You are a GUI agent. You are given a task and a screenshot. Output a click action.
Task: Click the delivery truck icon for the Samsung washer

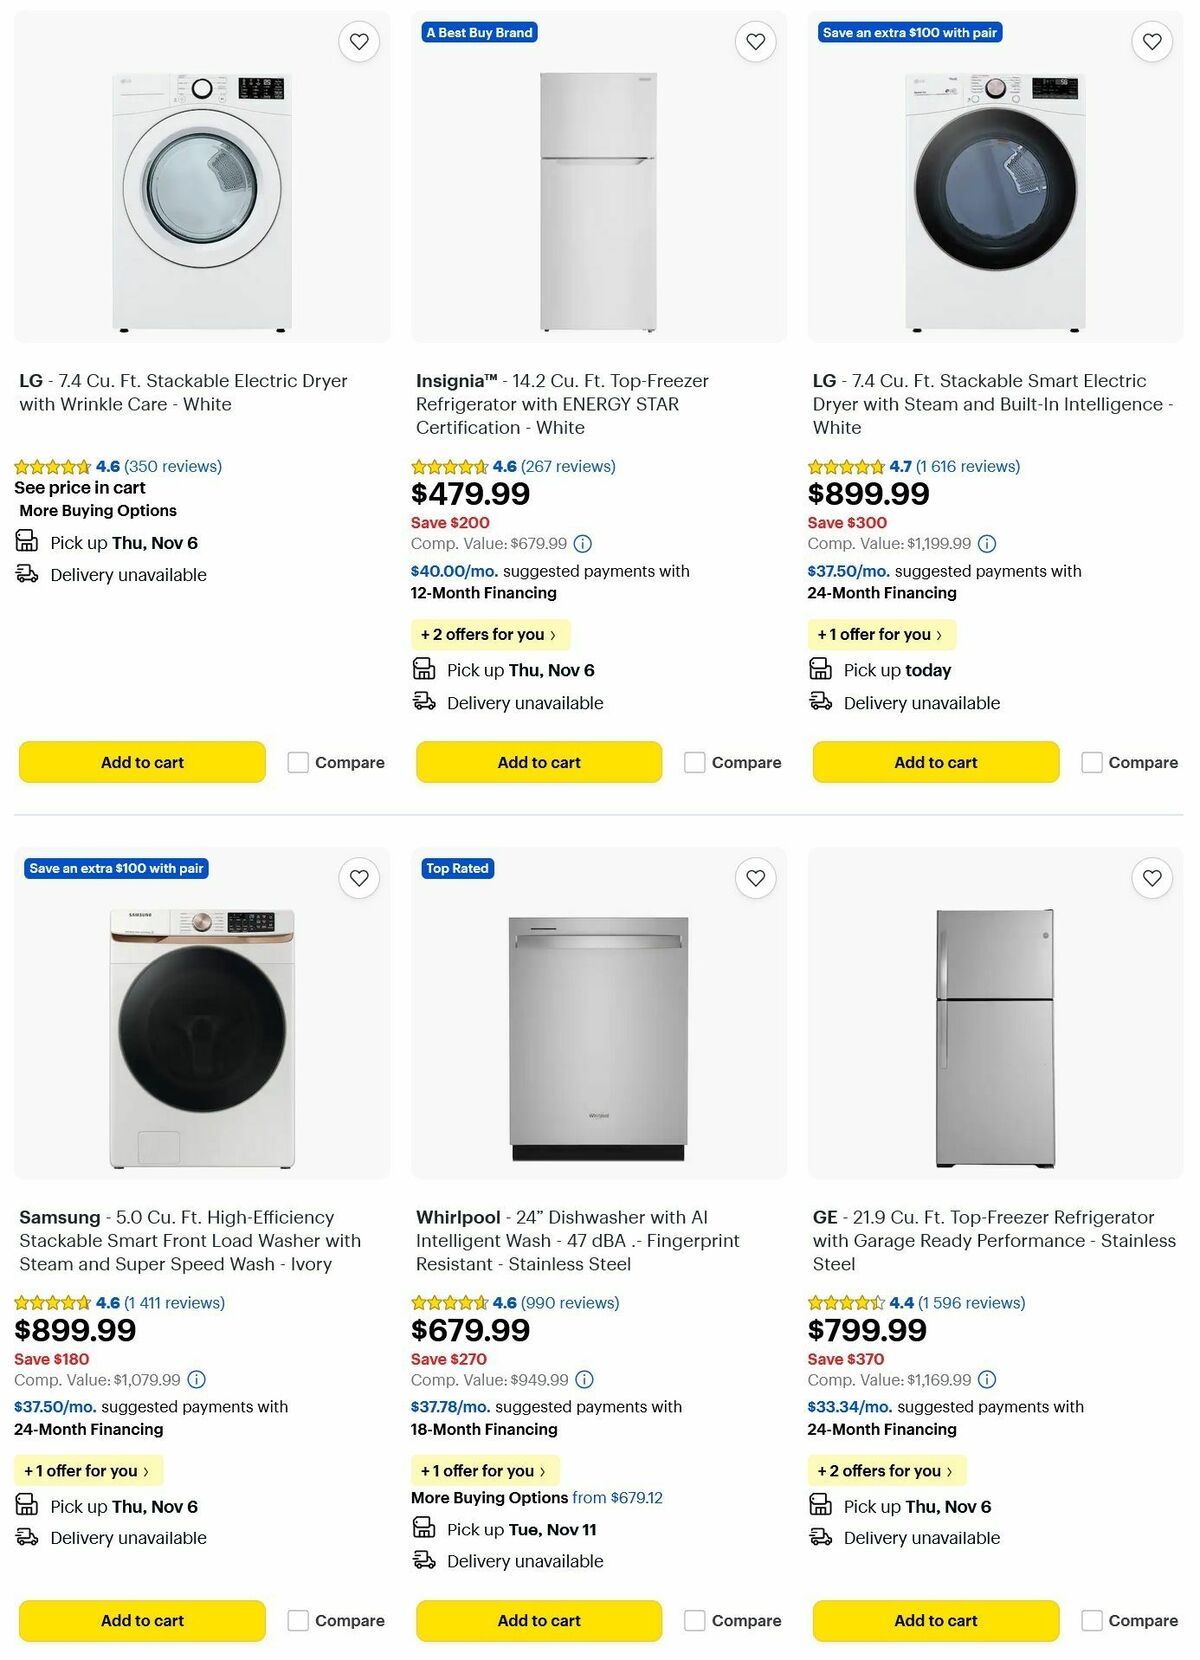pyautogui.click(x=28, y=1538)
